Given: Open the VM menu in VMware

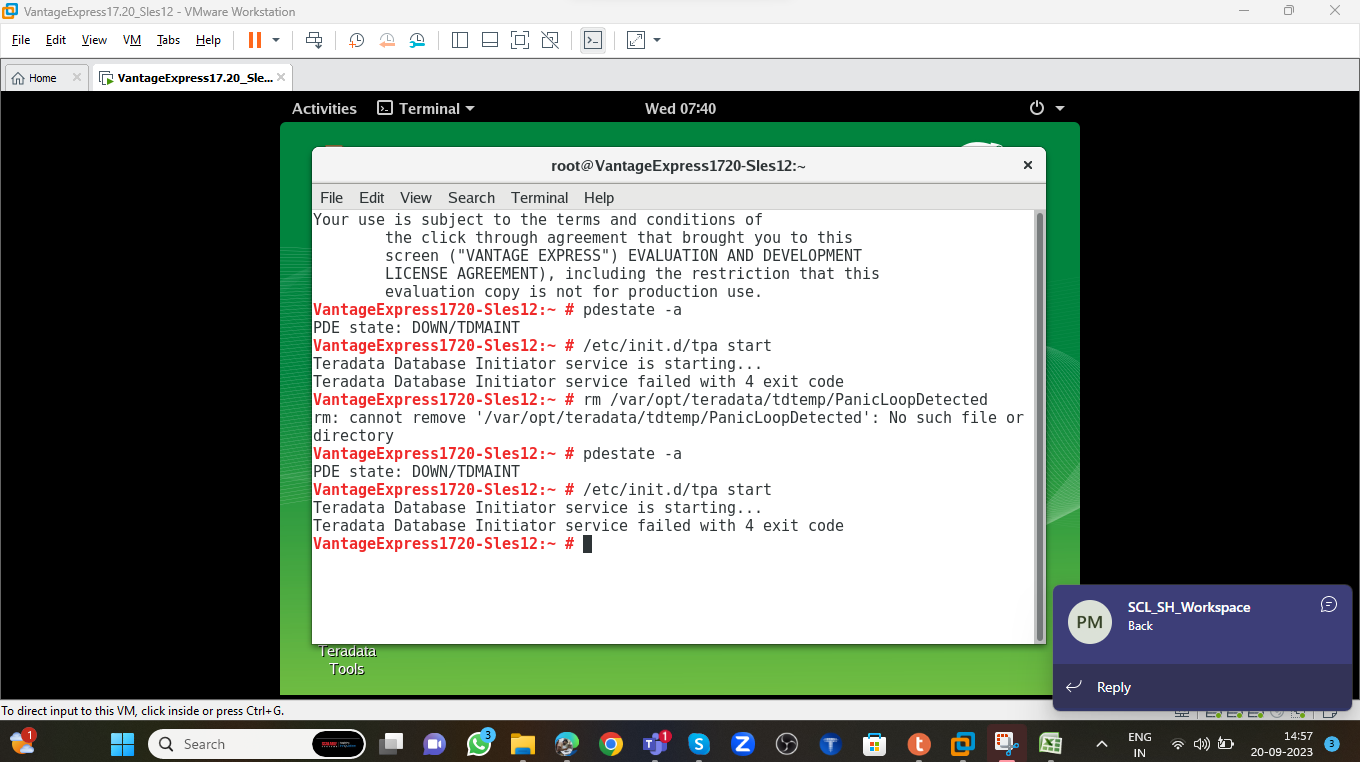Looking at the screenshot, I should (132, 40).
